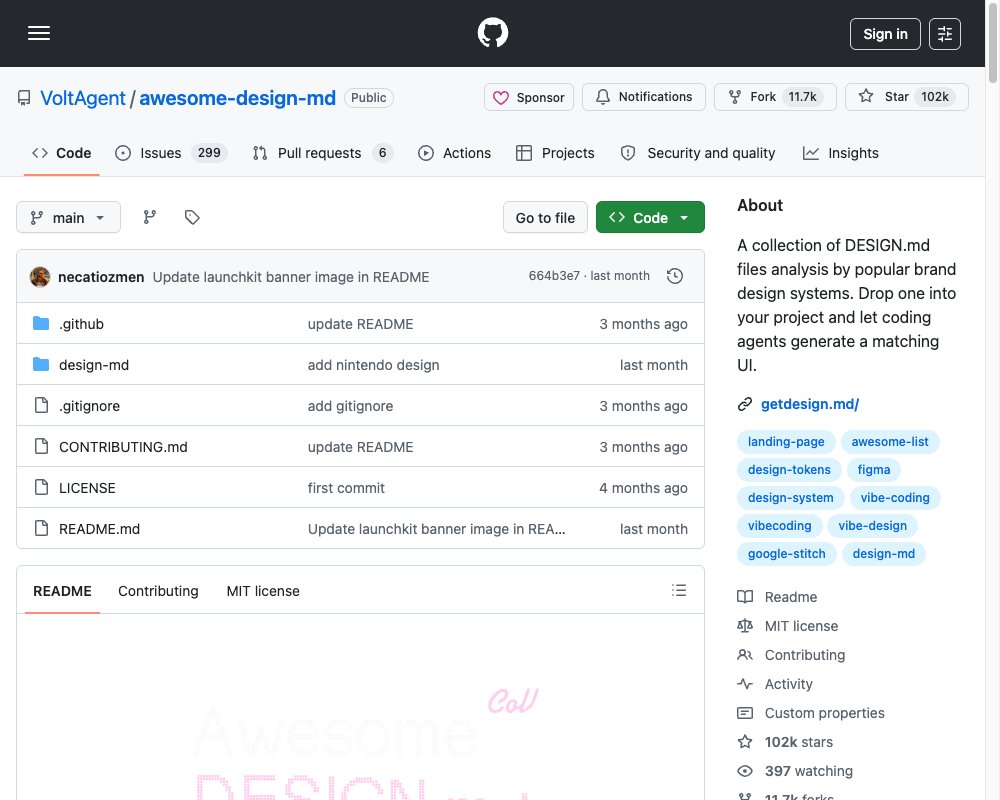Image resolution: width=1000 pixels, height=800 pixels.
Task: Click the branches icon next to main
Action: click(150, 218)
